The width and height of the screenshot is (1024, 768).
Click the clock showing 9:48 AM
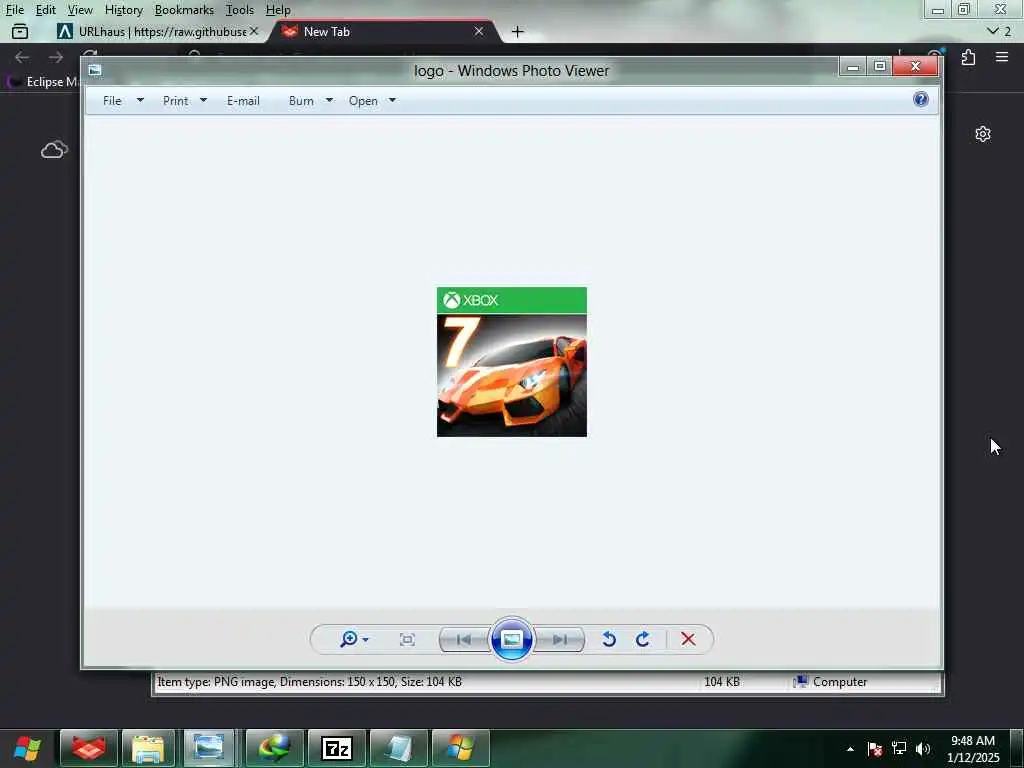pos(972,741)
